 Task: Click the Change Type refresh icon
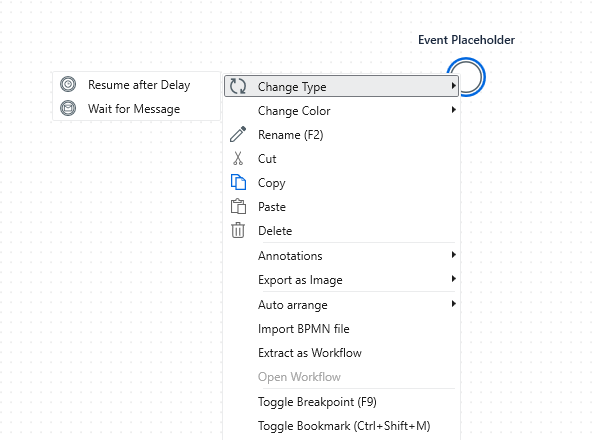pyautogui.click(x=238, y=87)
